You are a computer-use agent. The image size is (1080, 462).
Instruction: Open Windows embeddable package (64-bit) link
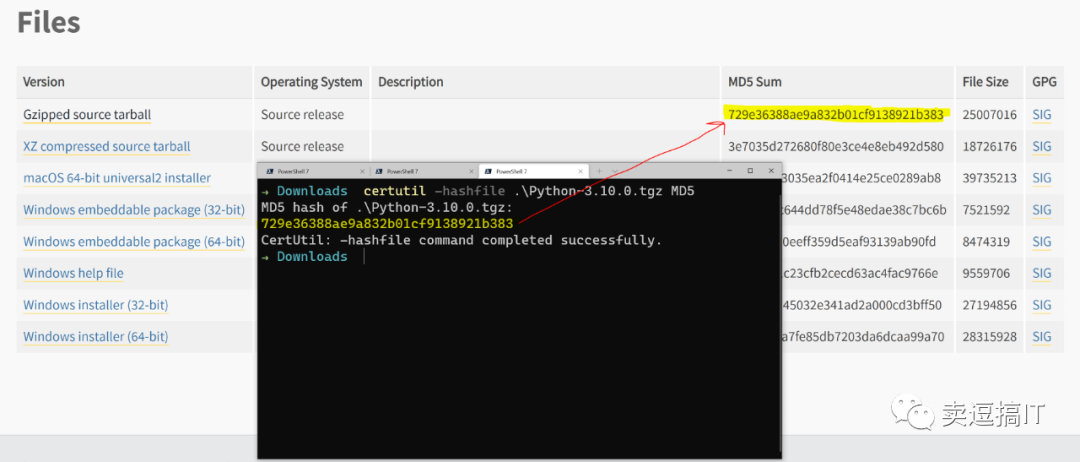[x=134, y=242]
